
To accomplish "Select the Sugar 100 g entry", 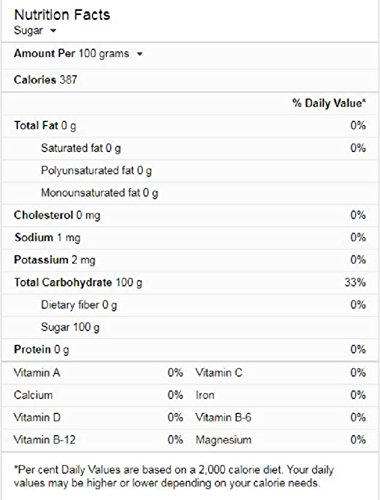I will point(70,327).
